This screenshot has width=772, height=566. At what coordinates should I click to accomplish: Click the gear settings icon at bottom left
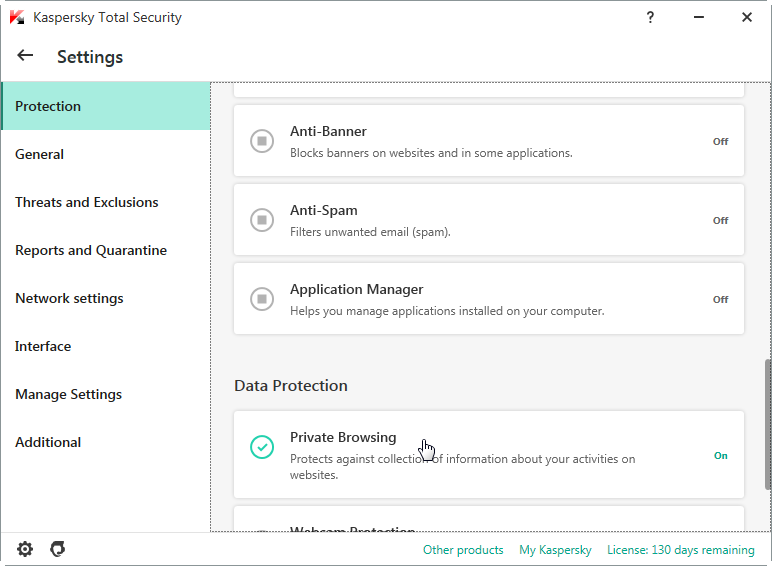tap(25, 549)
